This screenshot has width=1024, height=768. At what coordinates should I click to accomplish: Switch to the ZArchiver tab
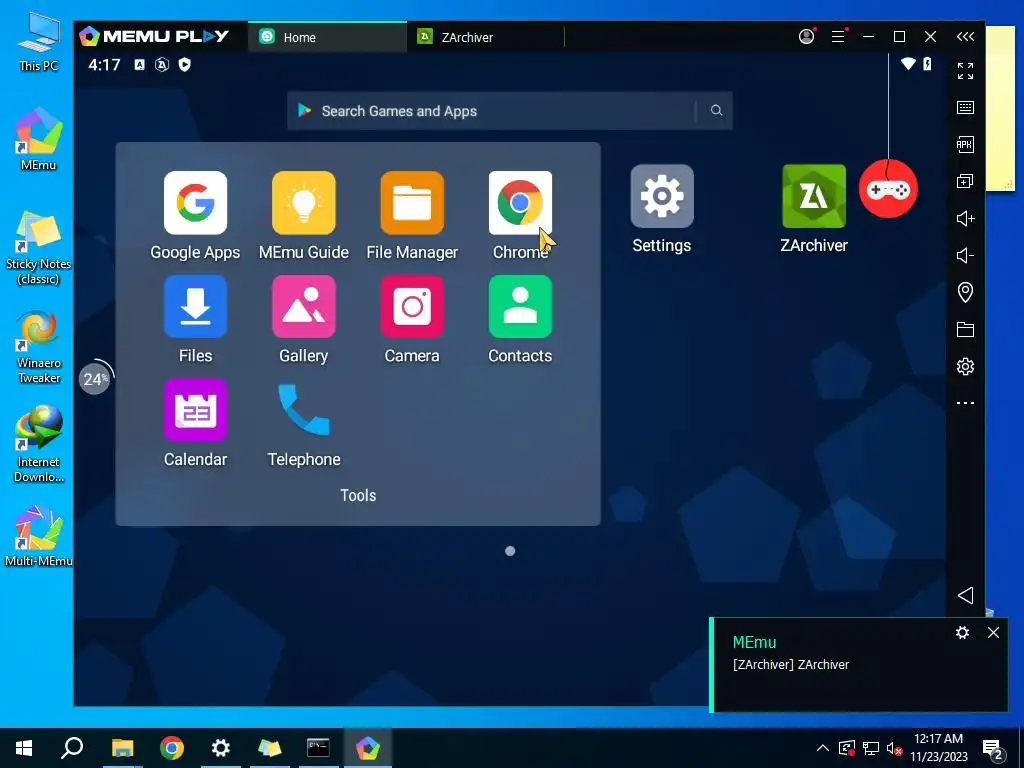(x=485, y=37)
